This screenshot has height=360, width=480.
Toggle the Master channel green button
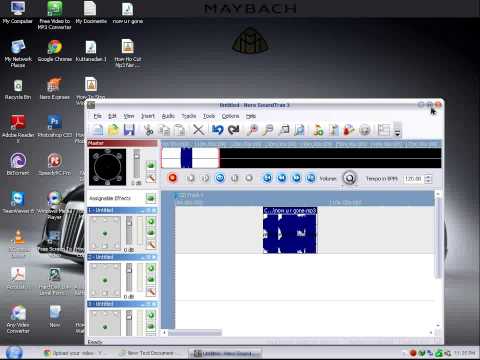[151, 165]
